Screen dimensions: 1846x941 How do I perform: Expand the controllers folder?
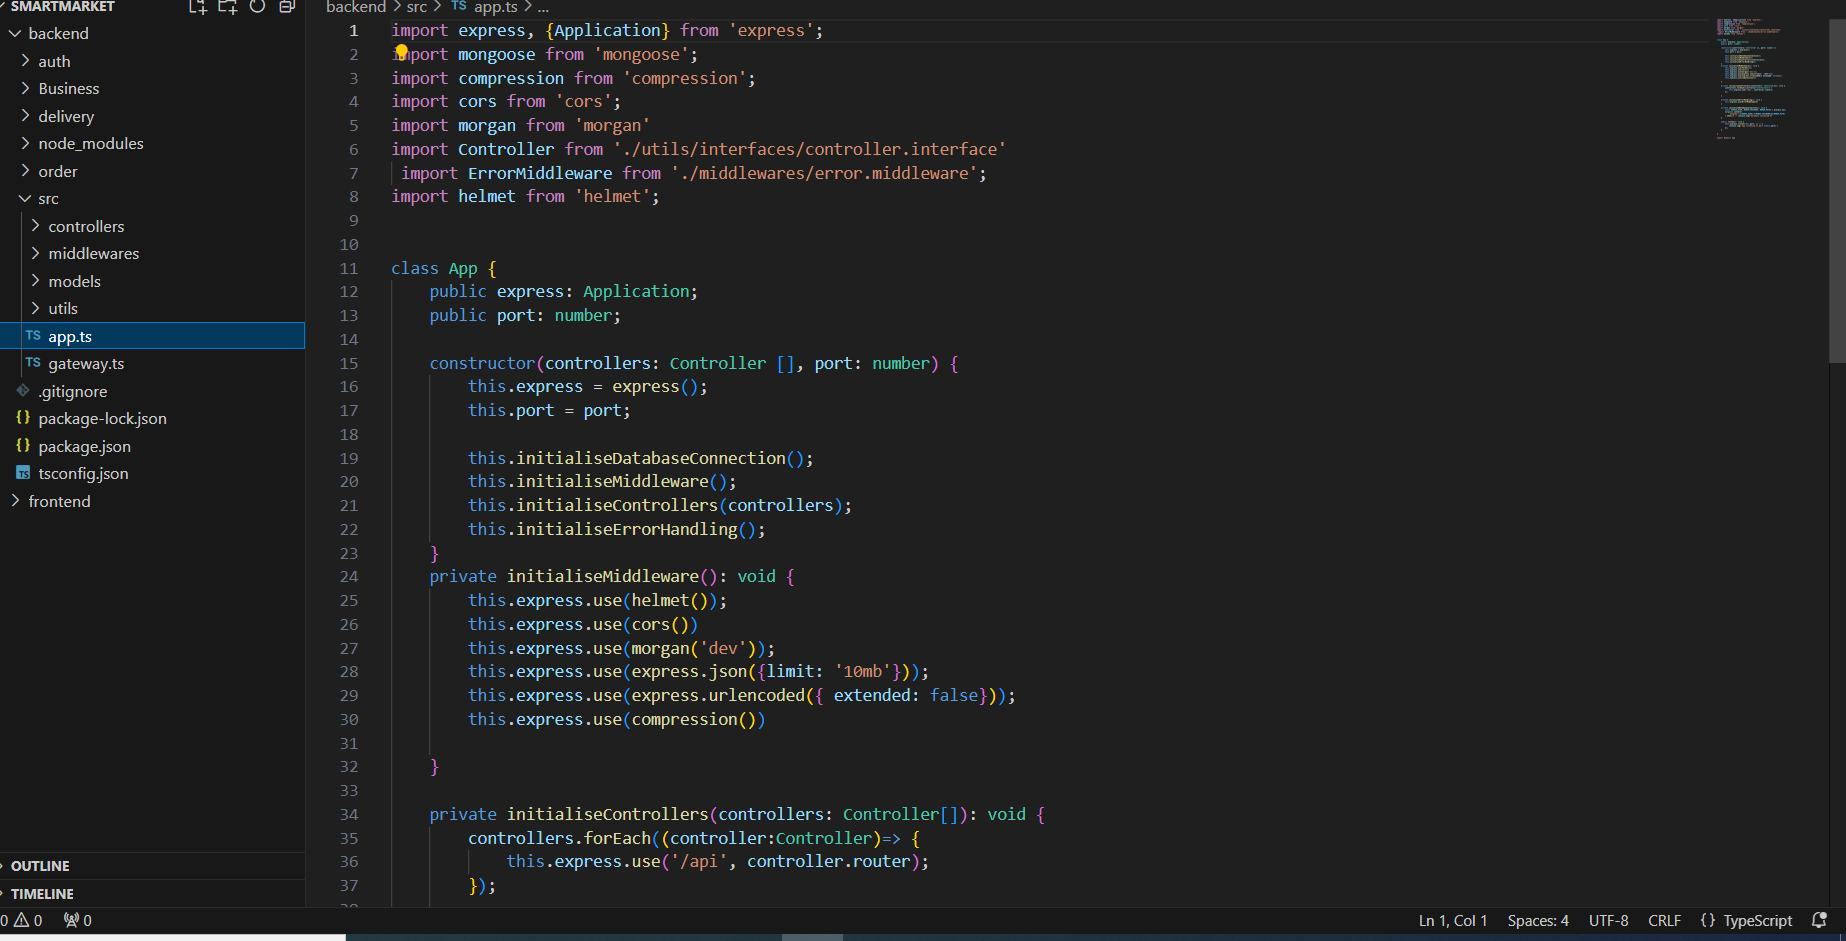pos(86,226)
